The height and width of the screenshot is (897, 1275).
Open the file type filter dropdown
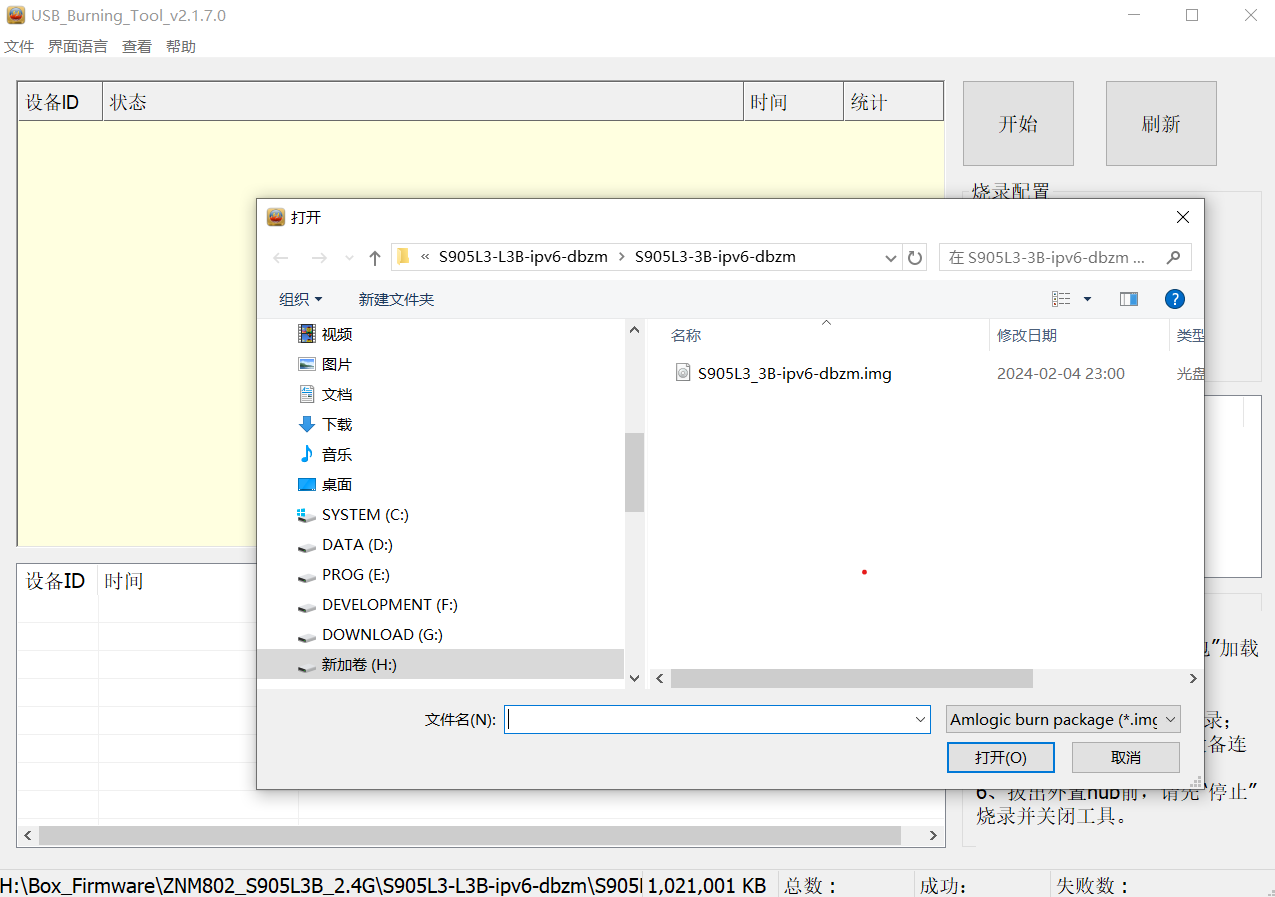click(x=1062, y=719)
